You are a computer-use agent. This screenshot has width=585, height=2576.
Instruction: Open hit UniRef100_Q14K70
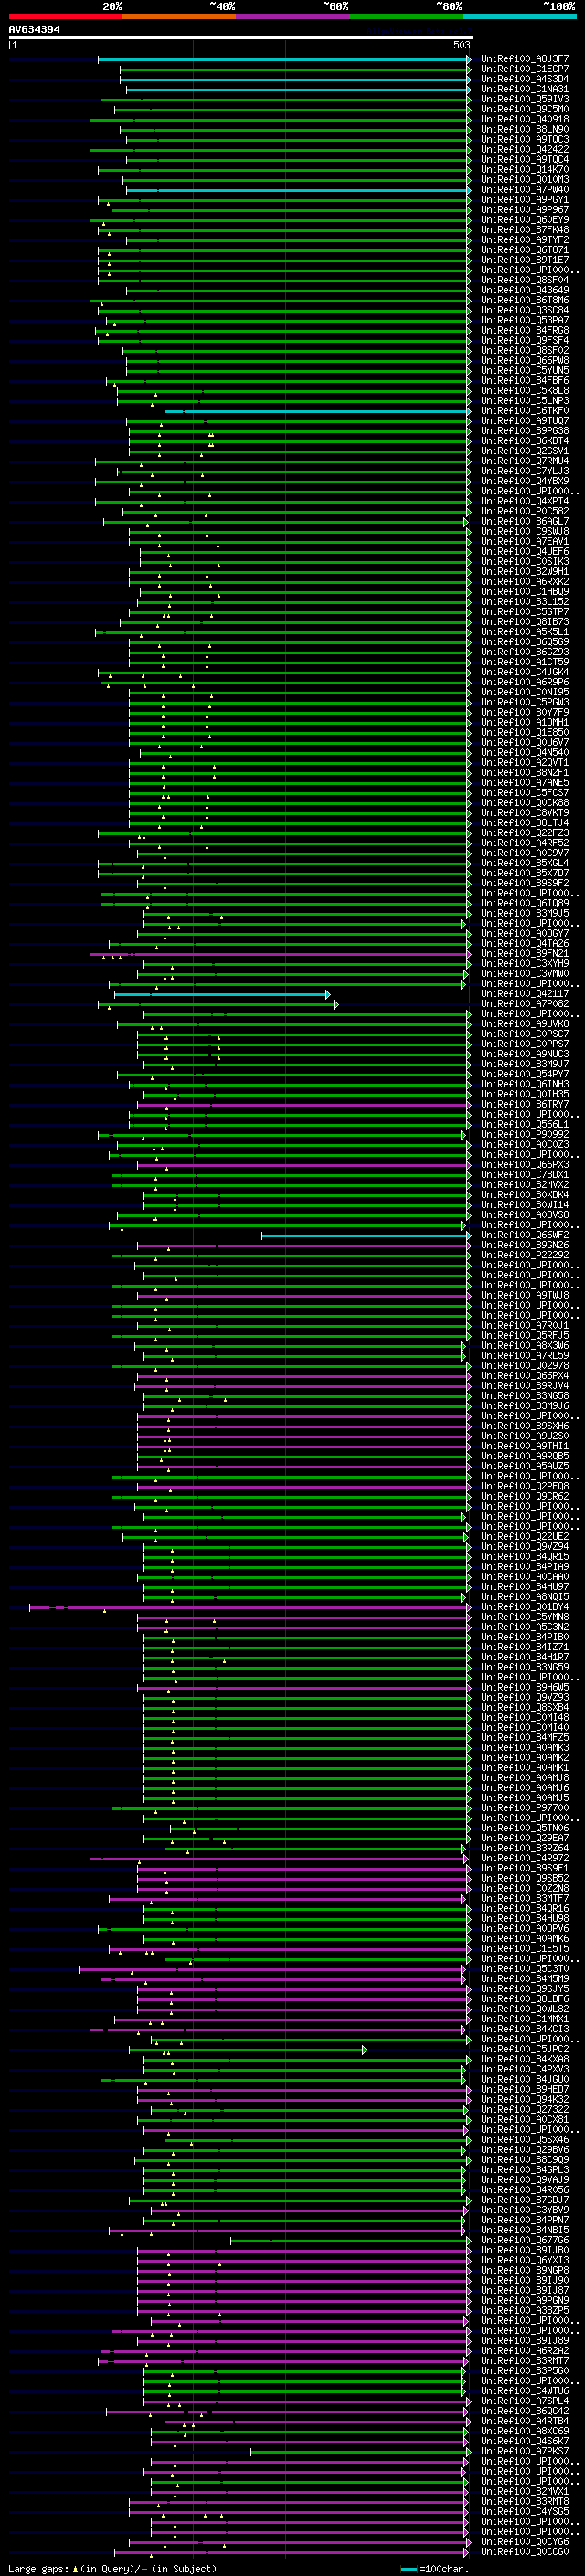pos(525,170)
